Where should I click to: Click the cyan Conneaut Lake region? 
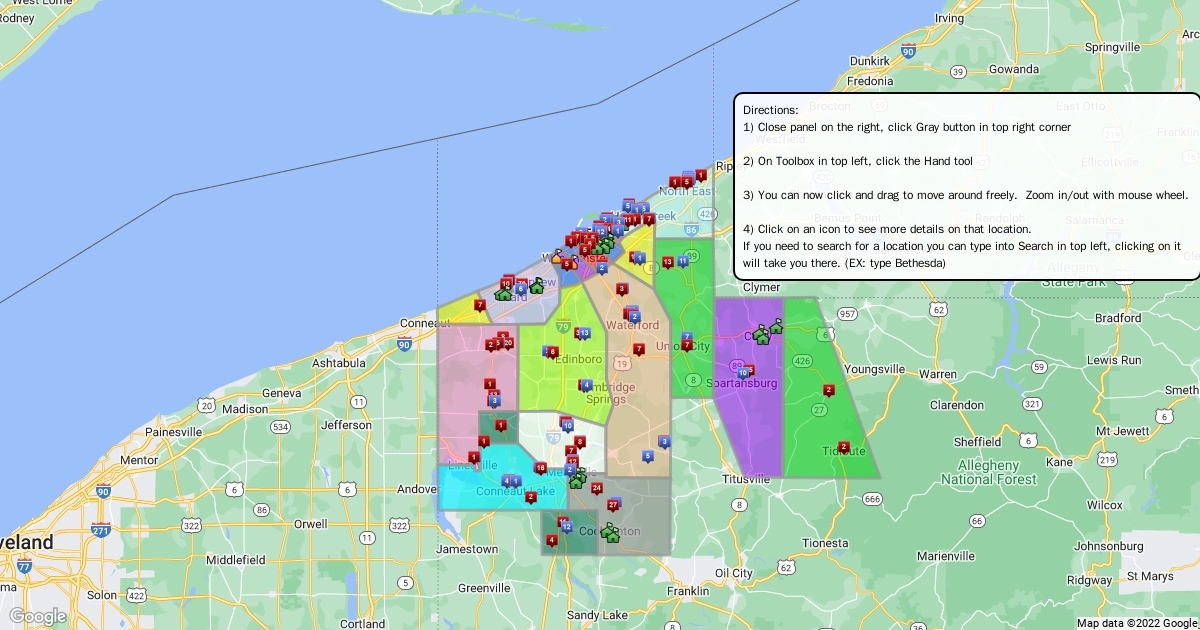point(470,490)
